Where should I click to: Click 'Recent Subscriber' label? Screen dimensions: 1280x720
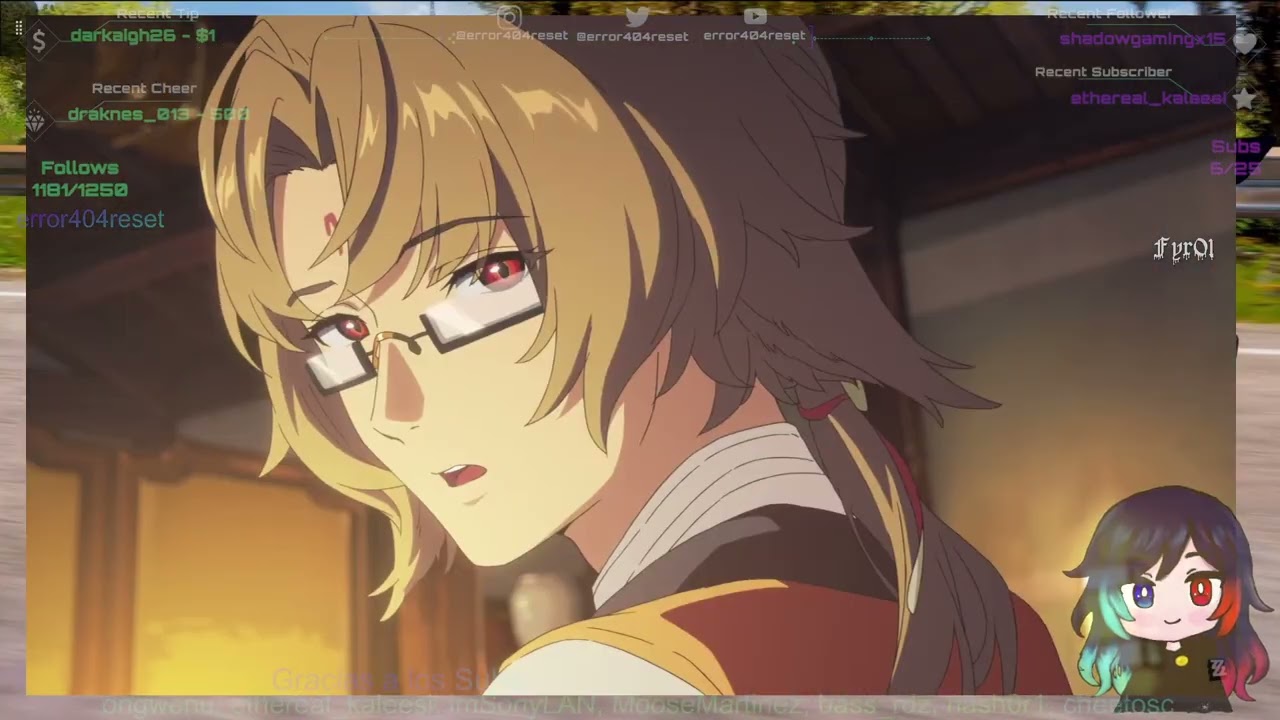1103,72
